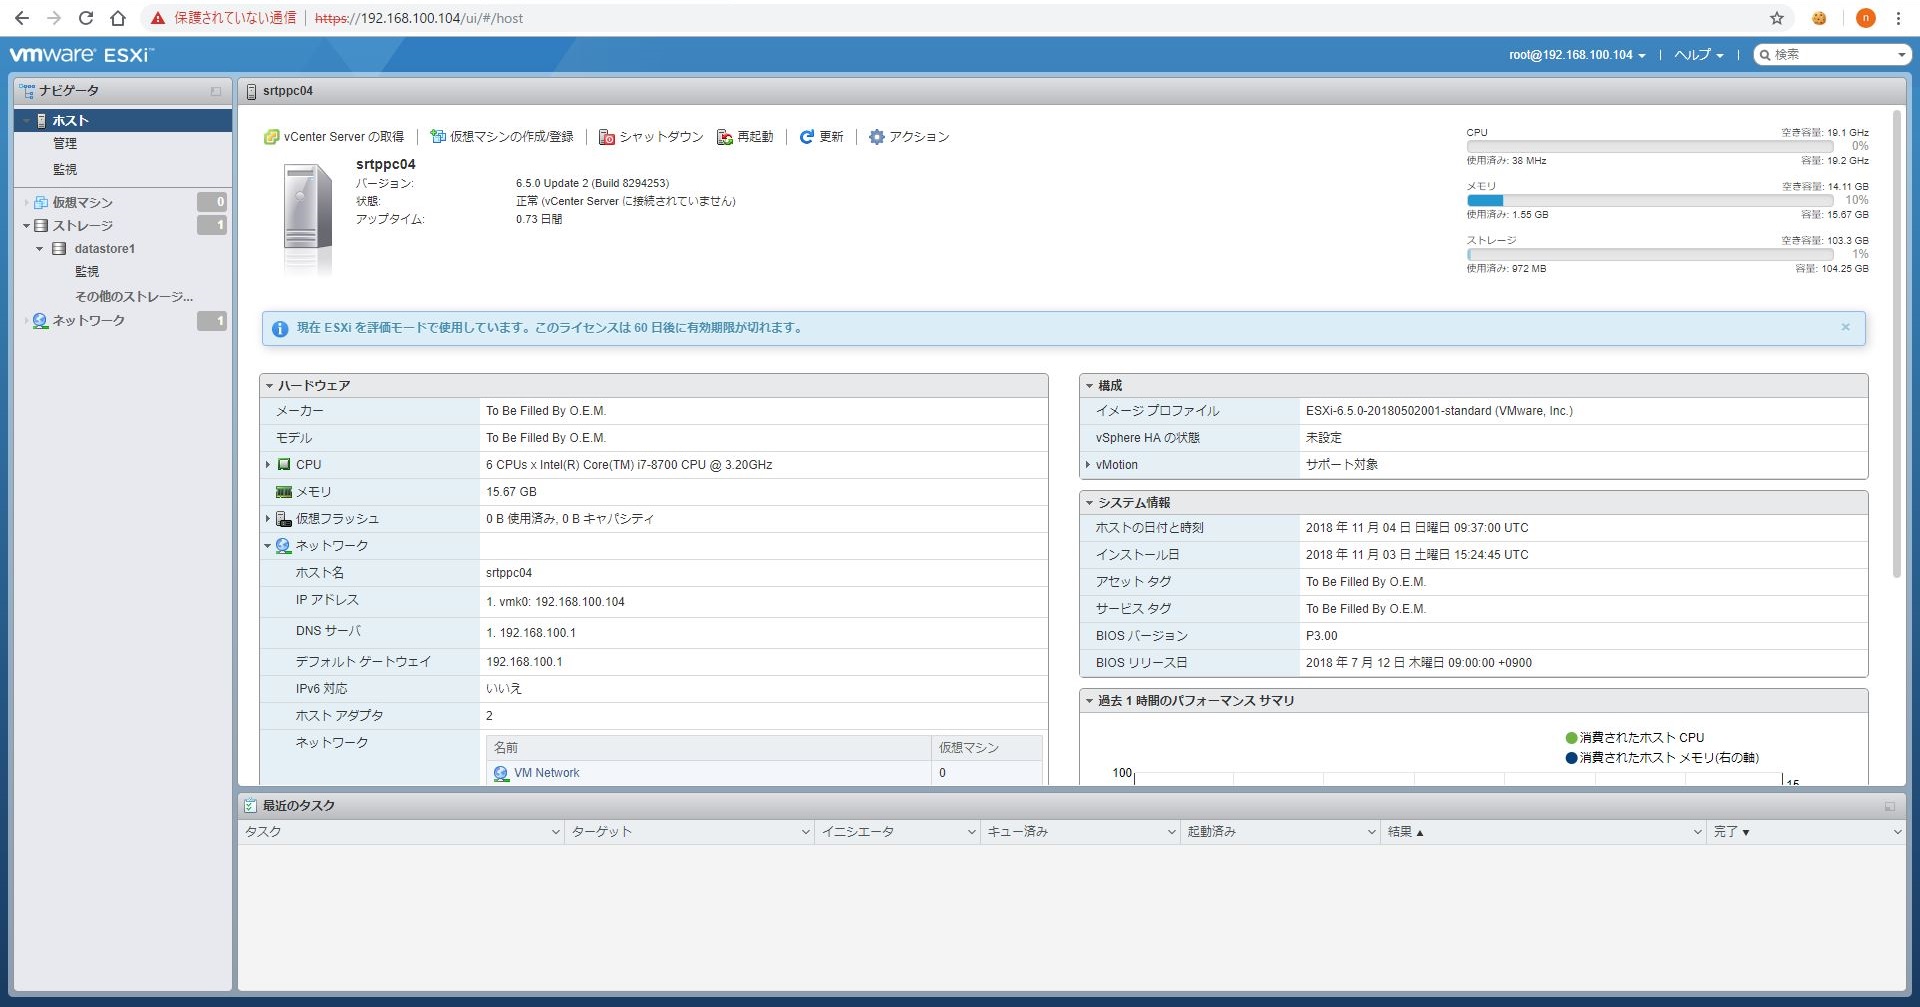Collapse the performance summary panel
1920x1007 pixels.
pyautogui.click(x=1089, y=701)
